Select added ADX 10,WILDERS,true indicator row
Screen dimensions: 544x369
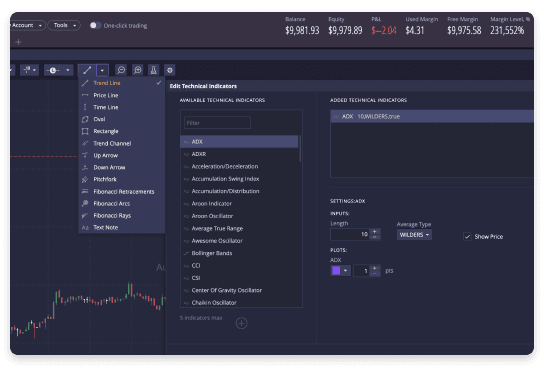(432, 117)
